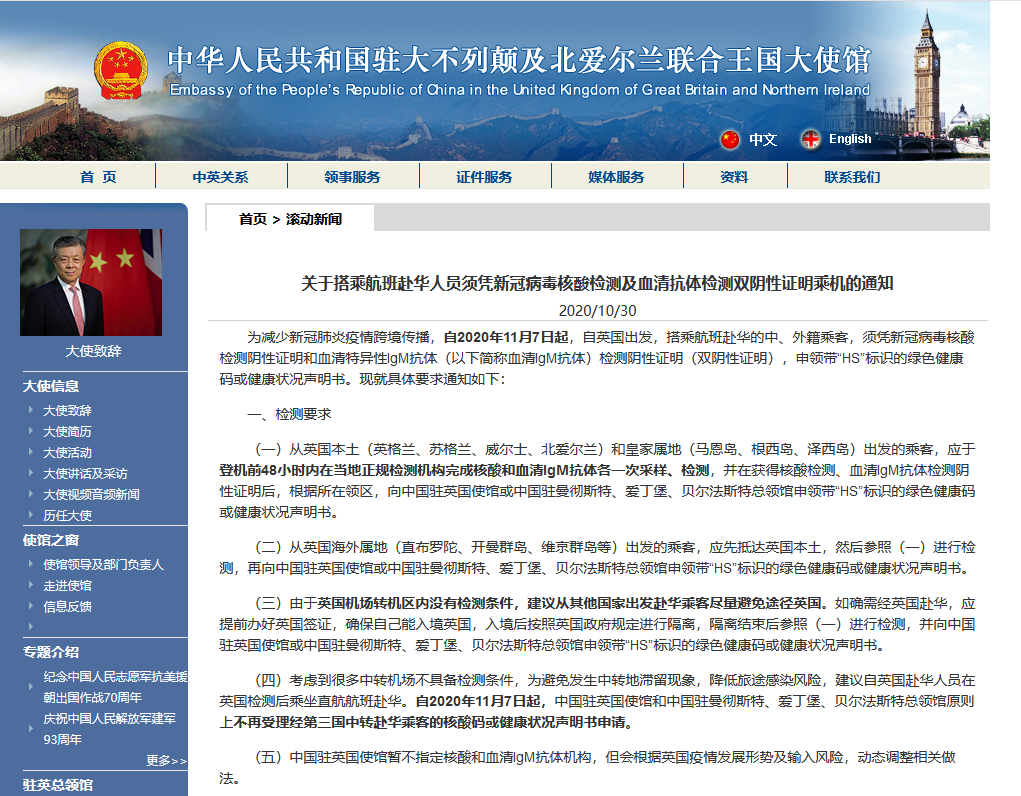This screenshot has width=1021, height=796.
Task: Click the arrow bullet beside 大使简历
Action: pyautogui.click(x=32, y=432)
